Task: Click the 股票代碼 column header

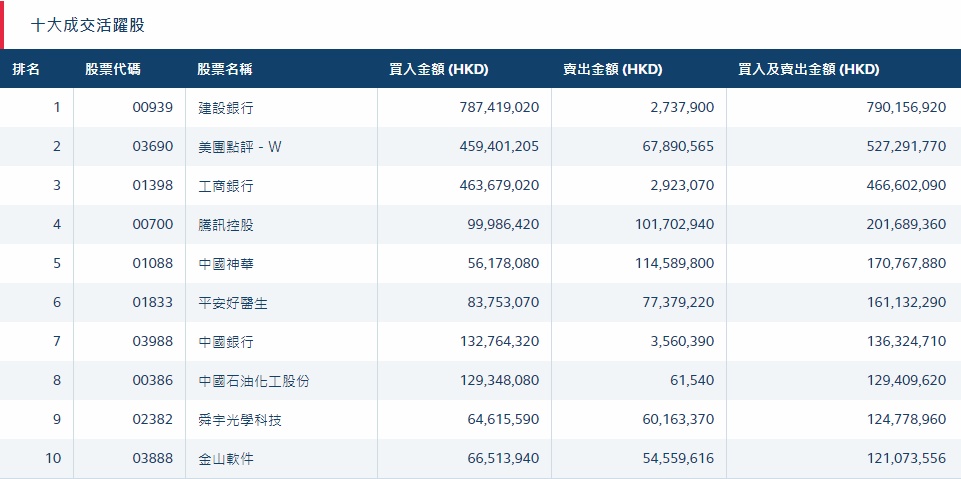Action: click(113, 69)
